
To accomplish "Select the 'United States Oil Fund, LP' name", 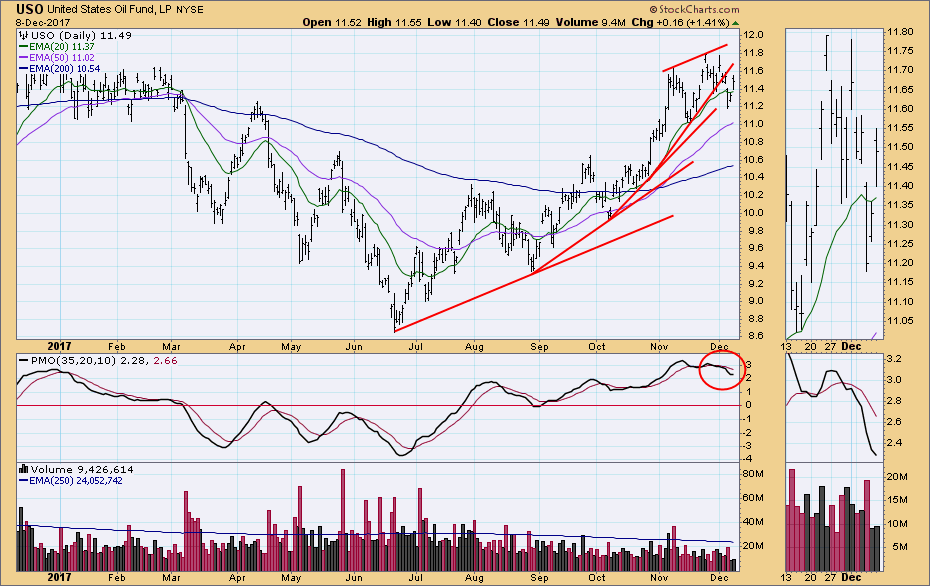I will [x=109, y=9].
